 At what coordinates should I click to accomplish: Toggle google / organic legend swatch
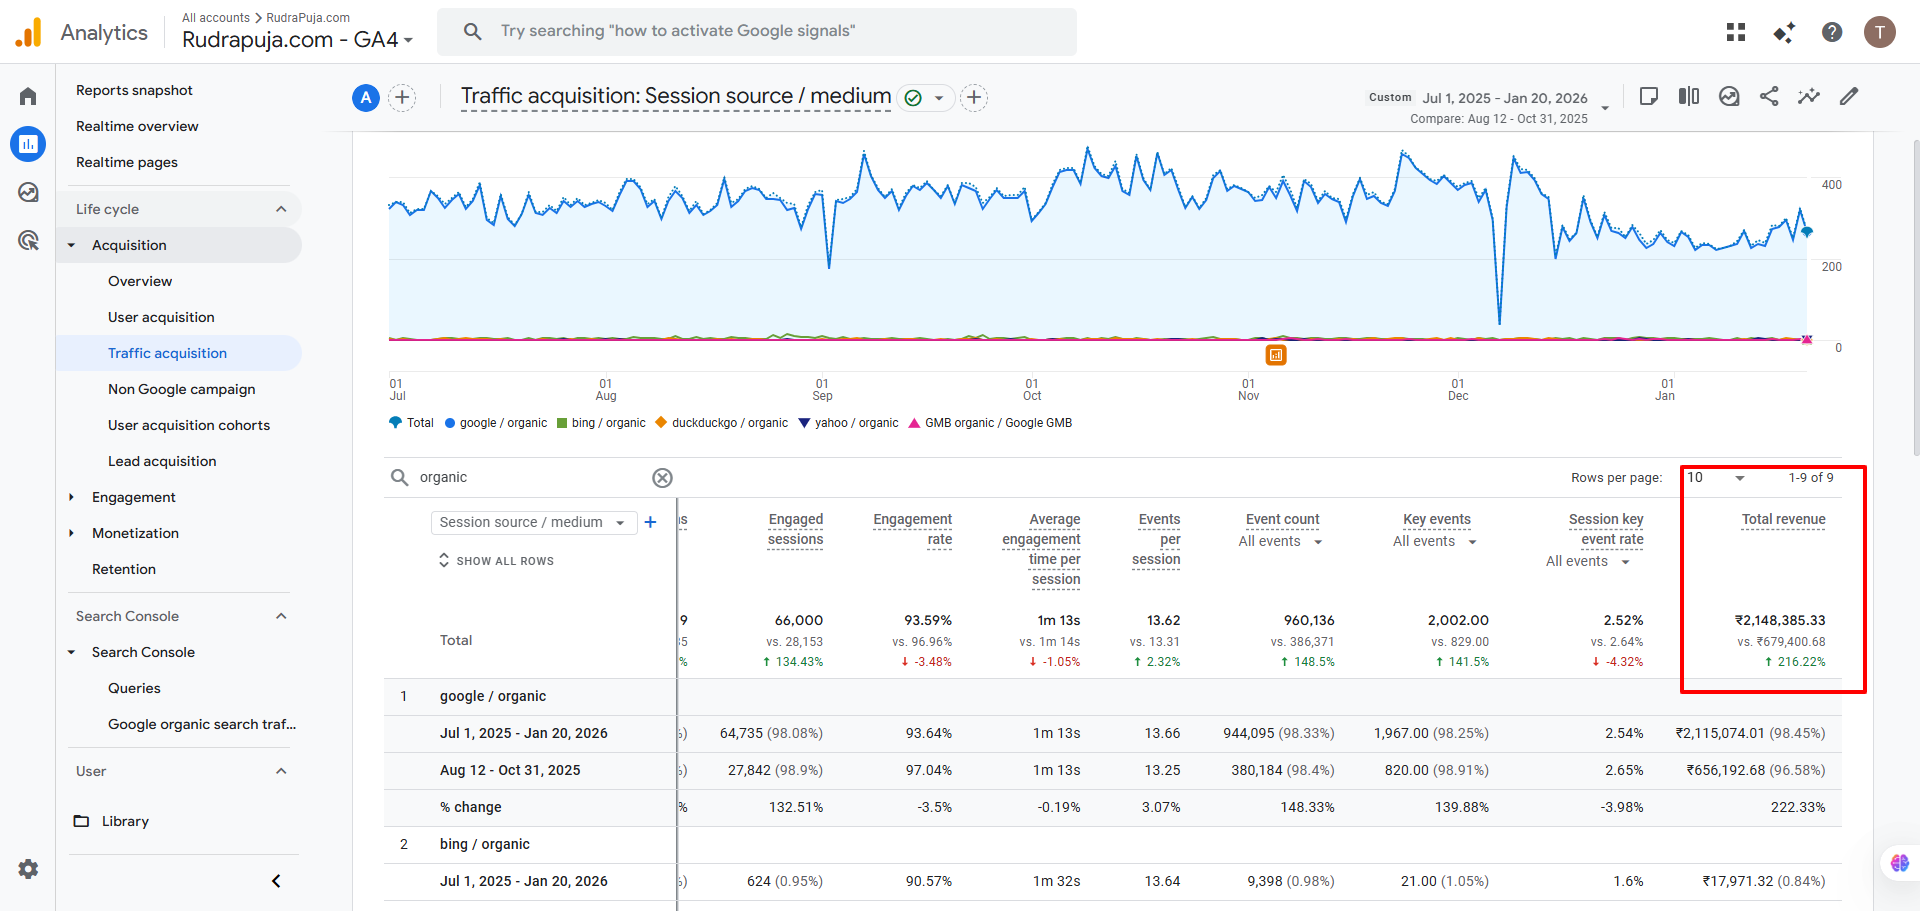[450, 423]
